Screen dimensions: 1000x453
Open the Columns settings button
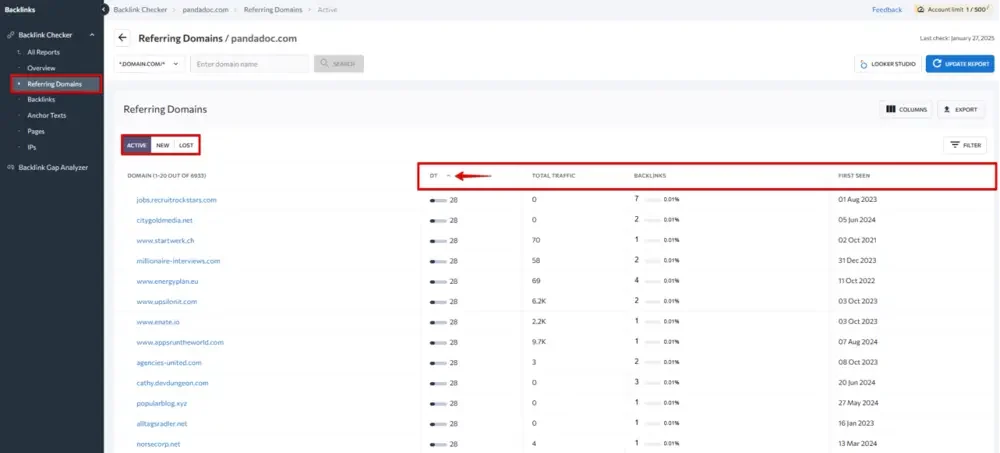(906, 110)
